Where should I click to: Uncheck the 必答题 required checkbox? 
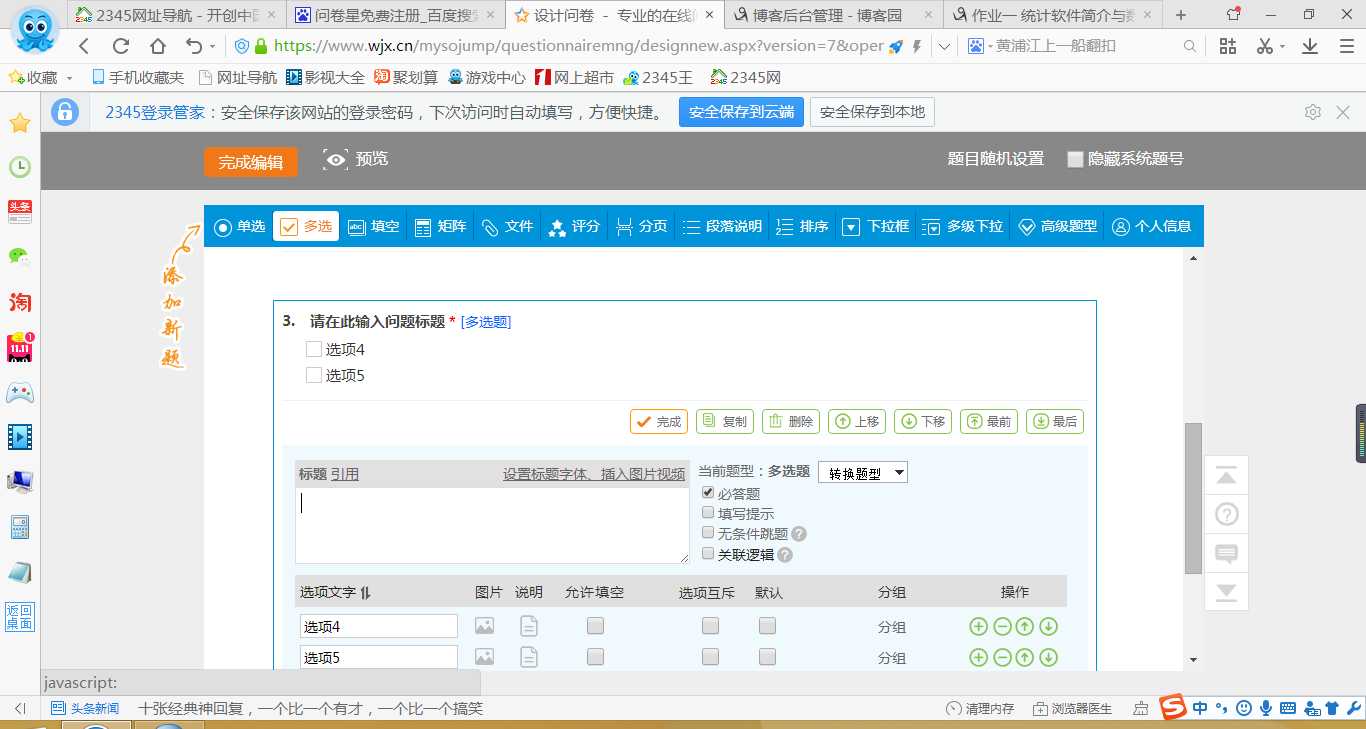[x=708, y=493]
